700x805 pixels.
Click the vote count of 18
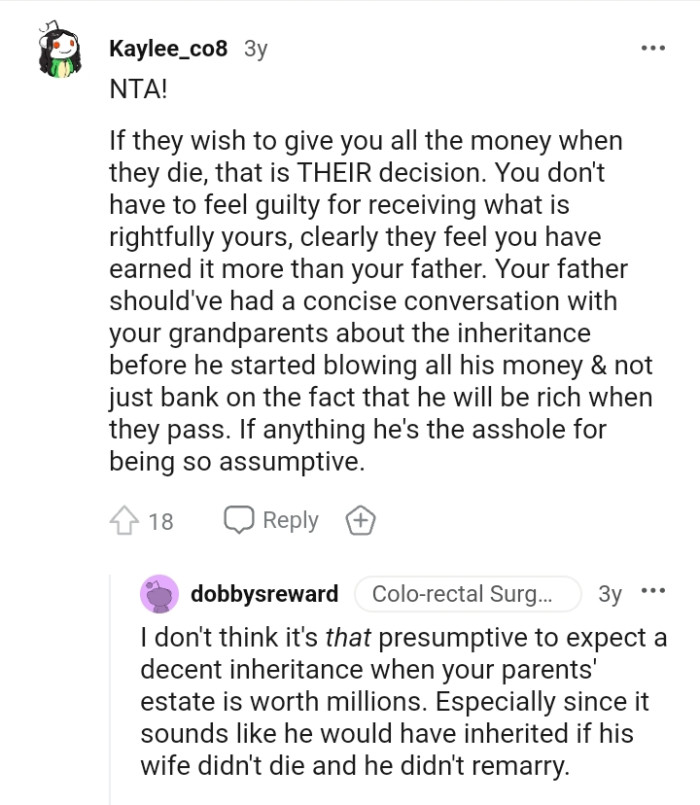pos(160,521)
